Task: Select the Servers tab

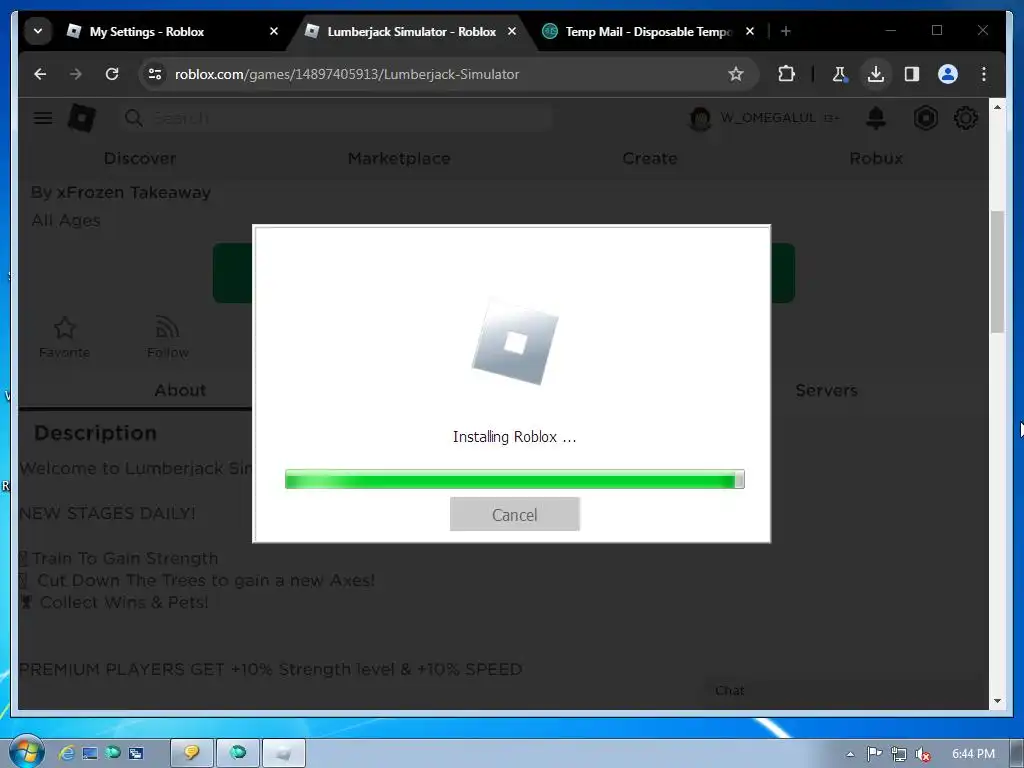Action: (x=826, y=391)
